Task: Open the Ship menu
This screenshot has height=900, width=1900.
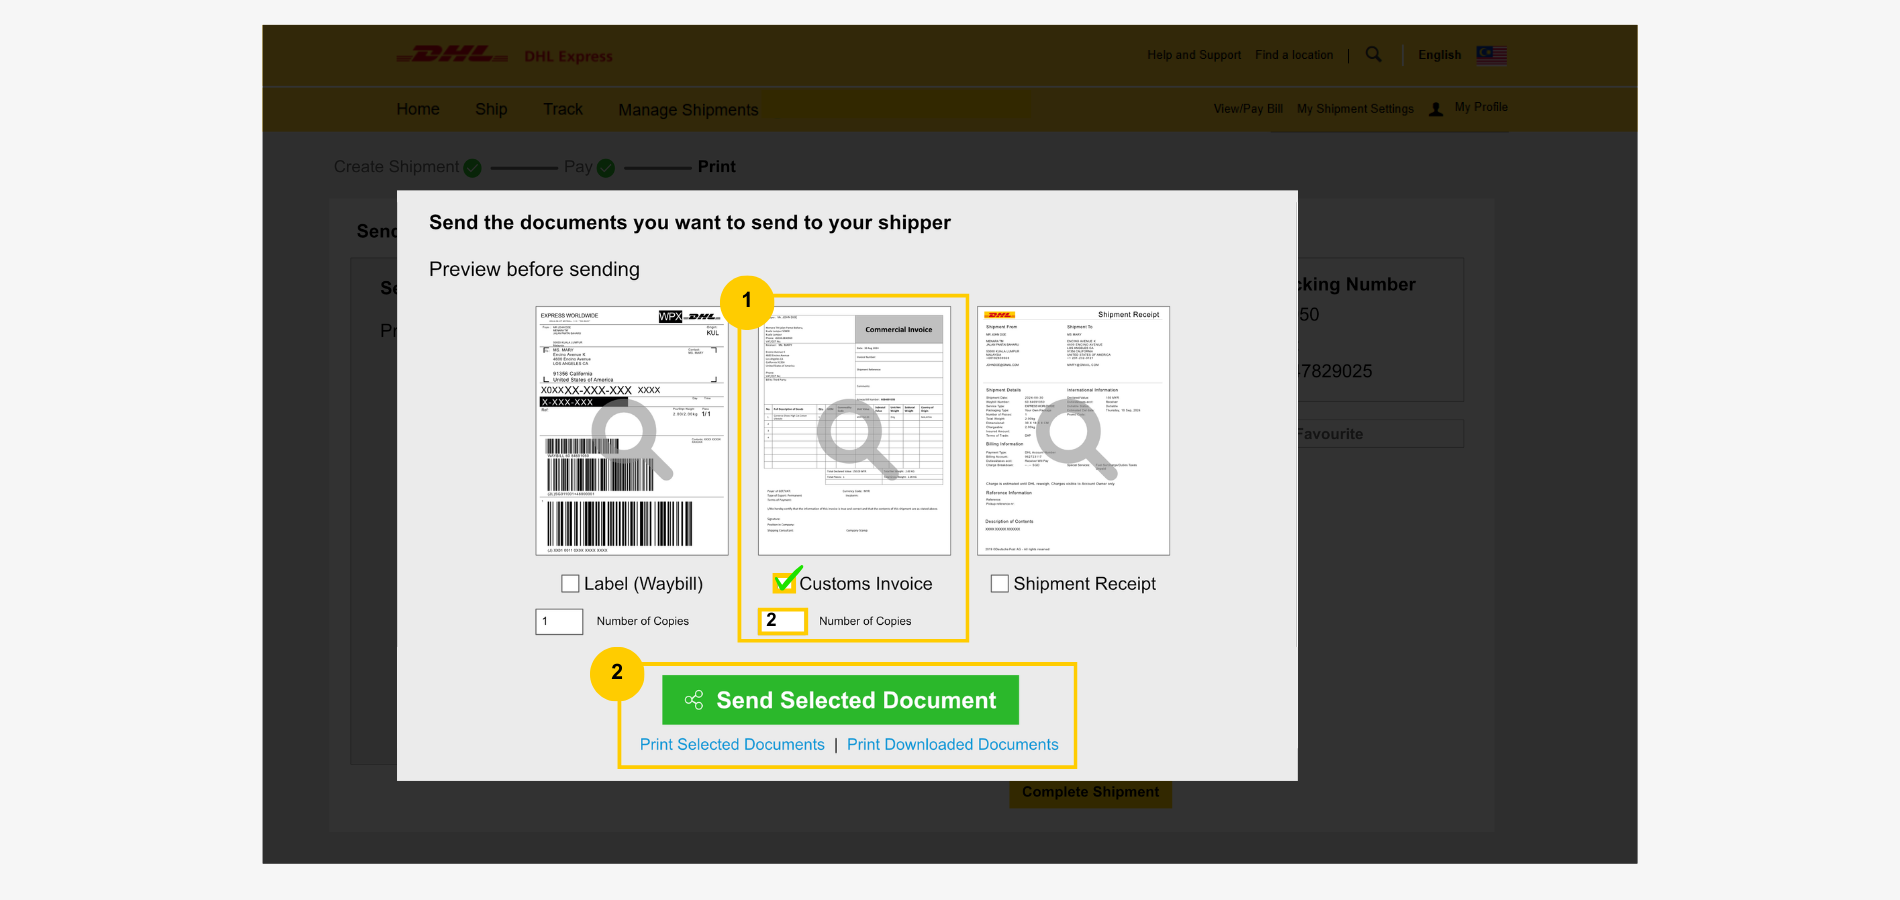Action: 491,110
